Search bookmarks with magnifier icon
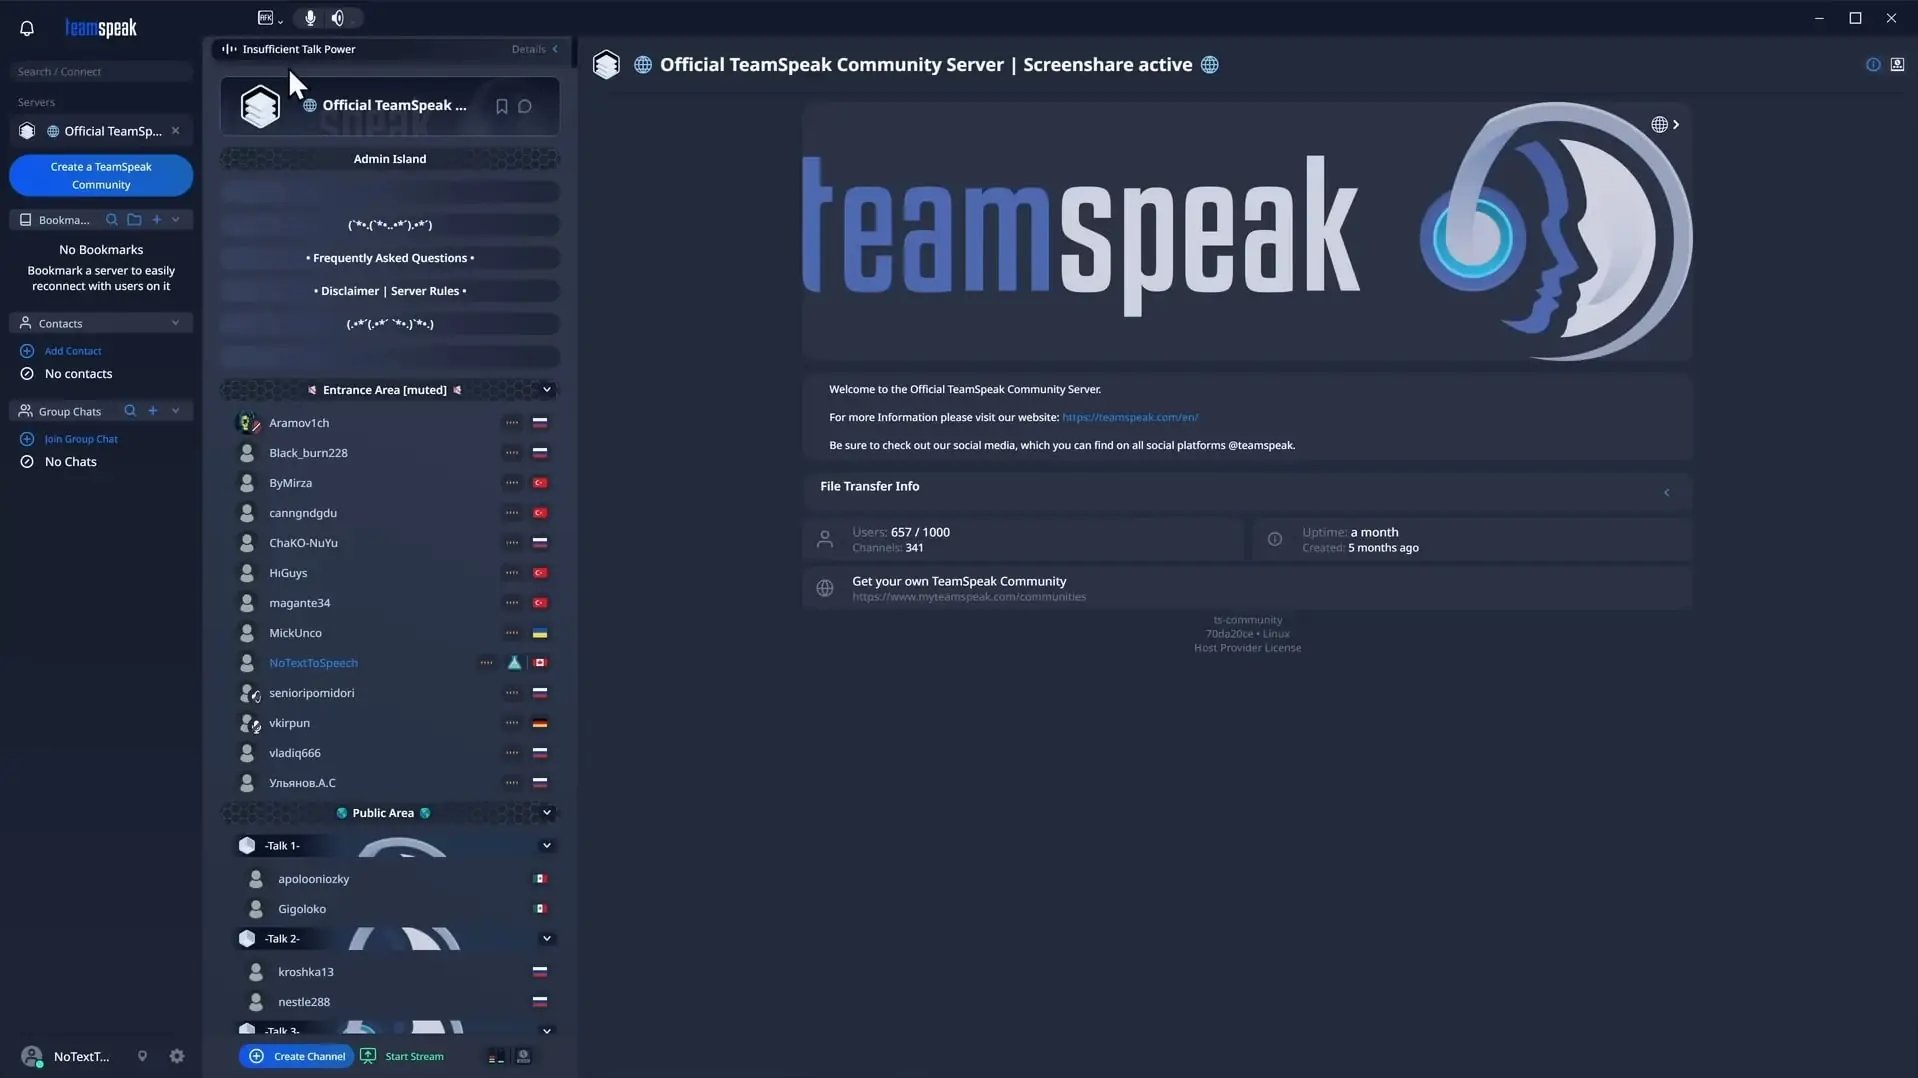Screen dimensions: 1918x1078 [112, 220]
